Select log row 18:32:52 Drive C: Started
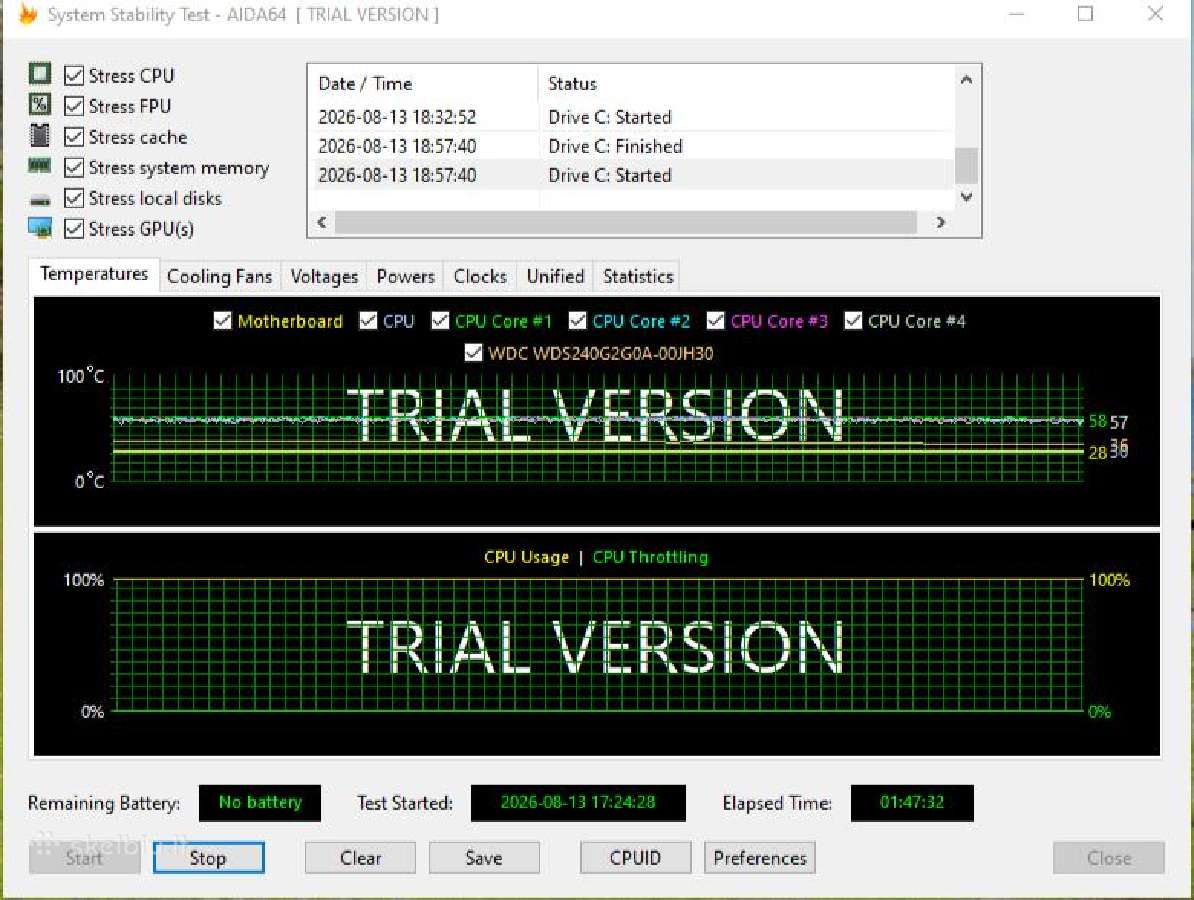Screen dimensions: 1194x900 tap(632, 116)
